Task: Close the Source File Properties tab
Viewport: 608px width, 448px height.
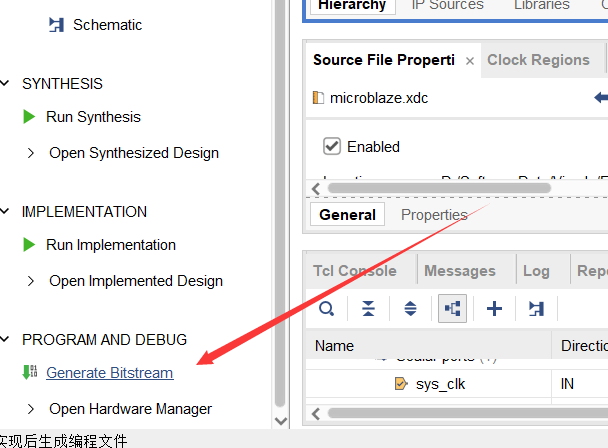Action: pyautogui.click(x=470, y=61)
